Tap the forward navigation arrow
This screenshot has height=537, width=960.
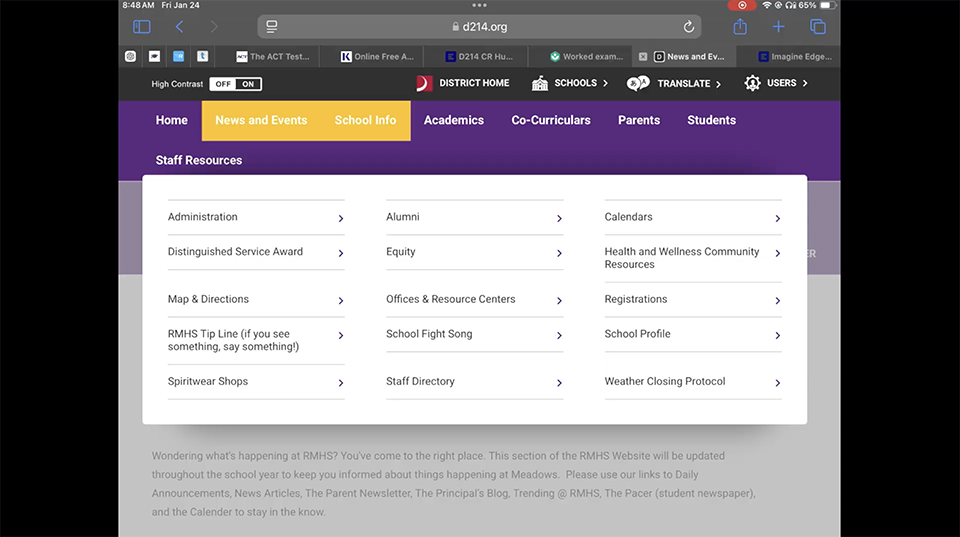[214, 27]
